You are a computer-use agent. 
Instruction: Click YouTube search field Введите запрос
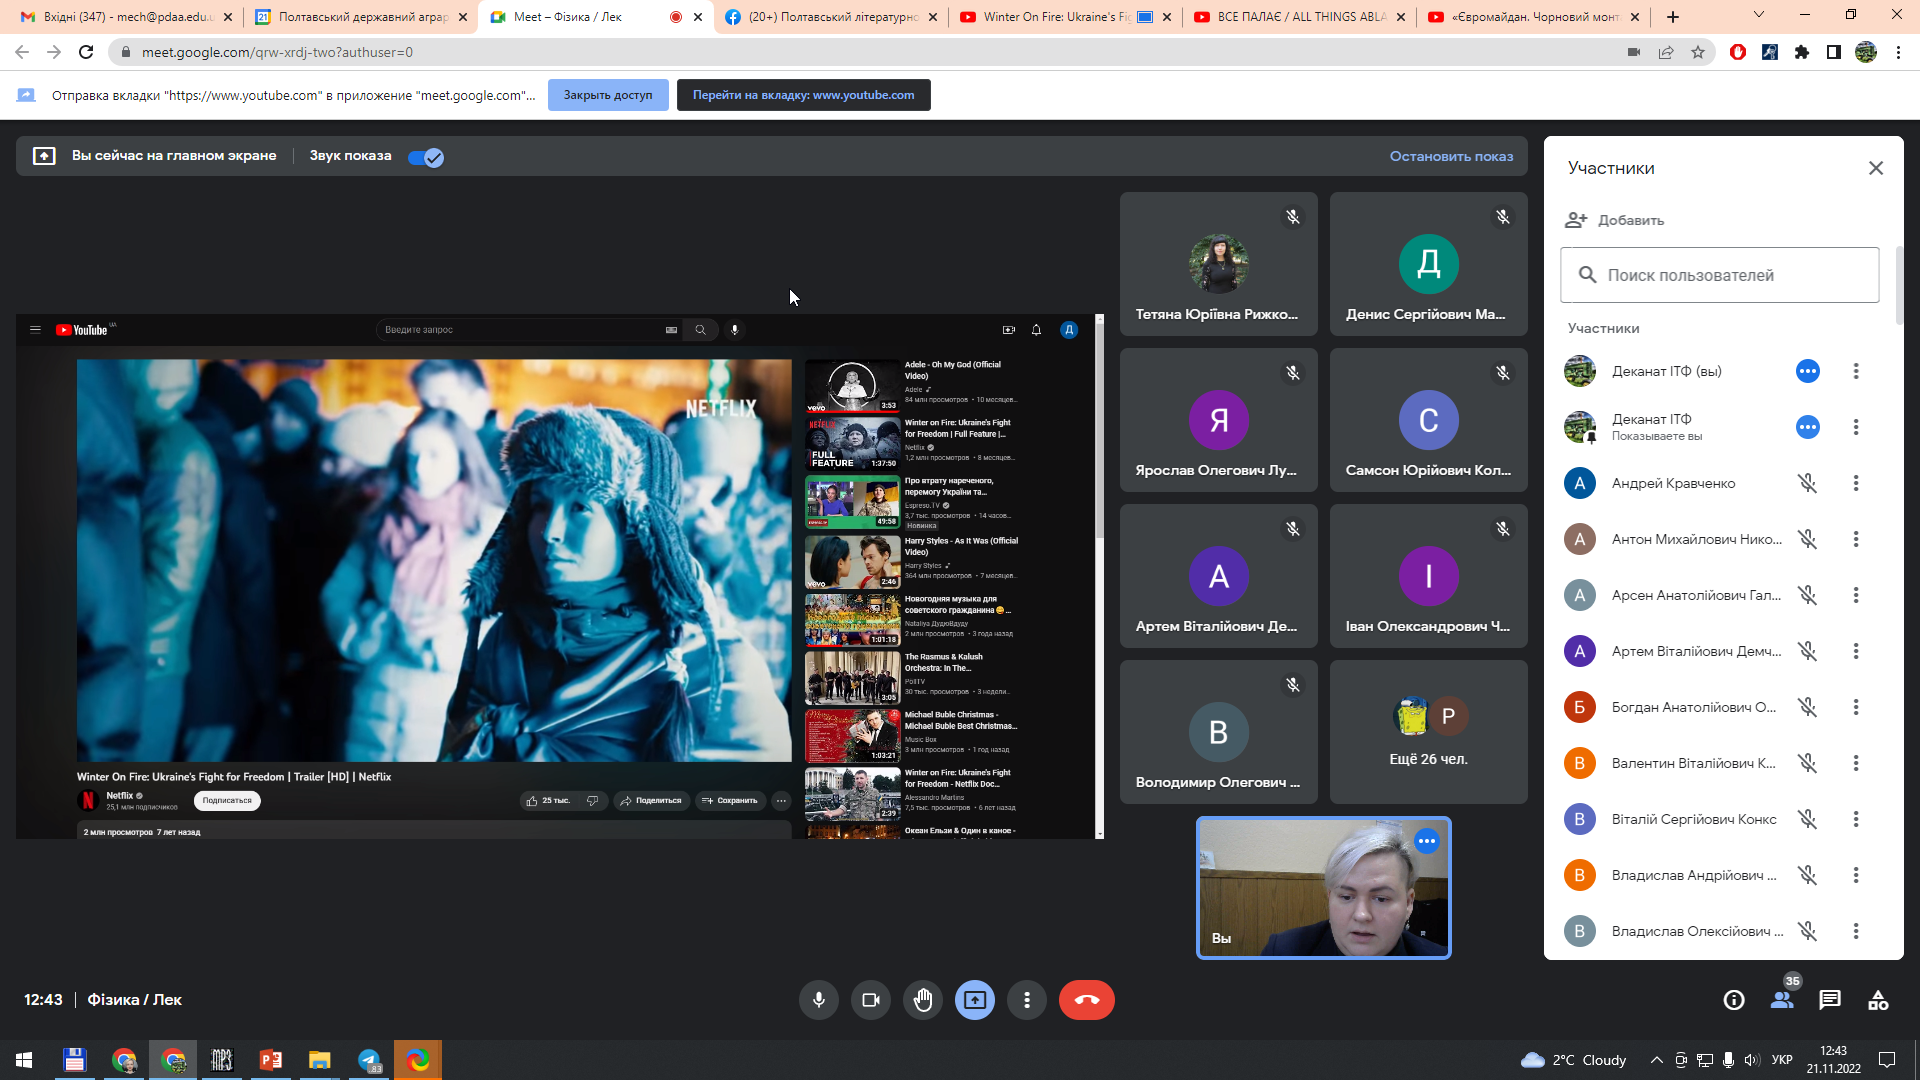click(x=518, y=330)
